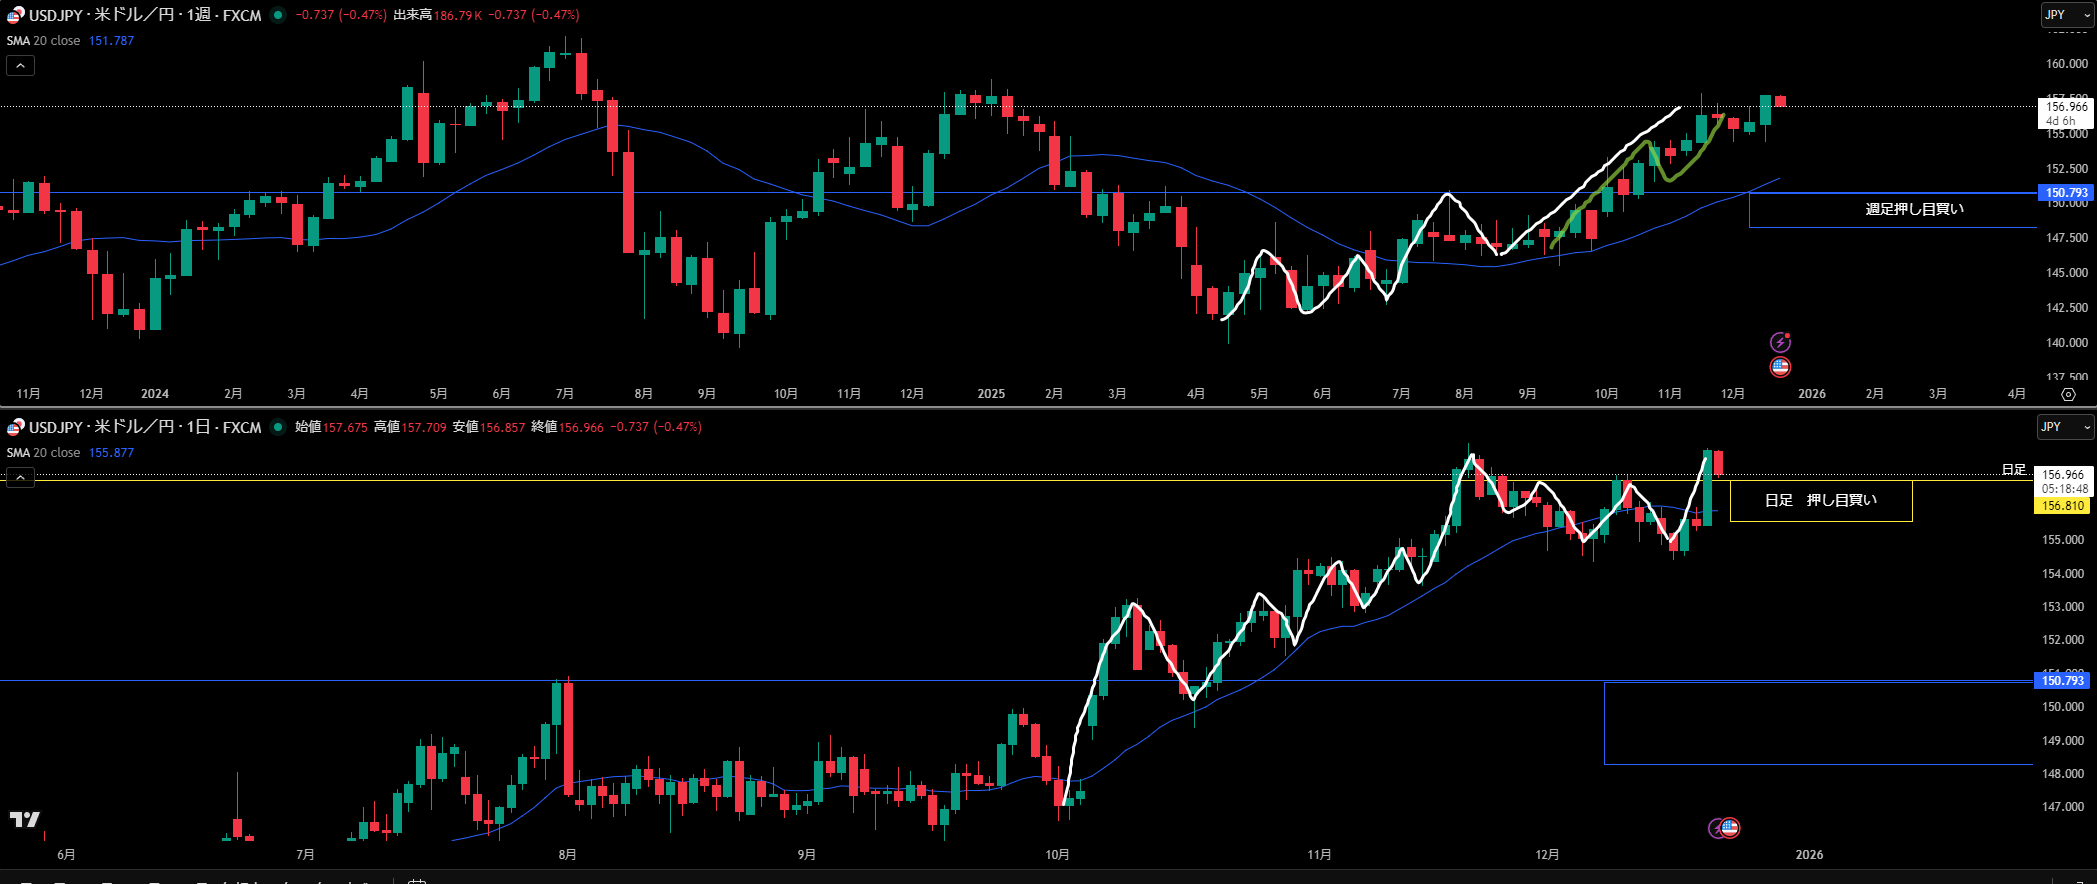Open the JPY currency dropdown on daily chart
The height and width of the screenshot is (884, 2097).
coord(2066,427)
